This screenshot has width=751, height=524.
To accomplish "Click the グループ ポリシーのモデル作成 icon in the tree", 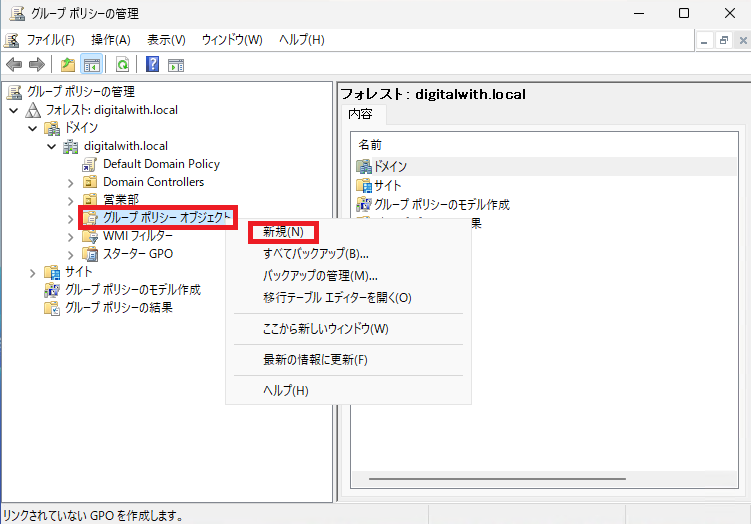I will 52,290.
